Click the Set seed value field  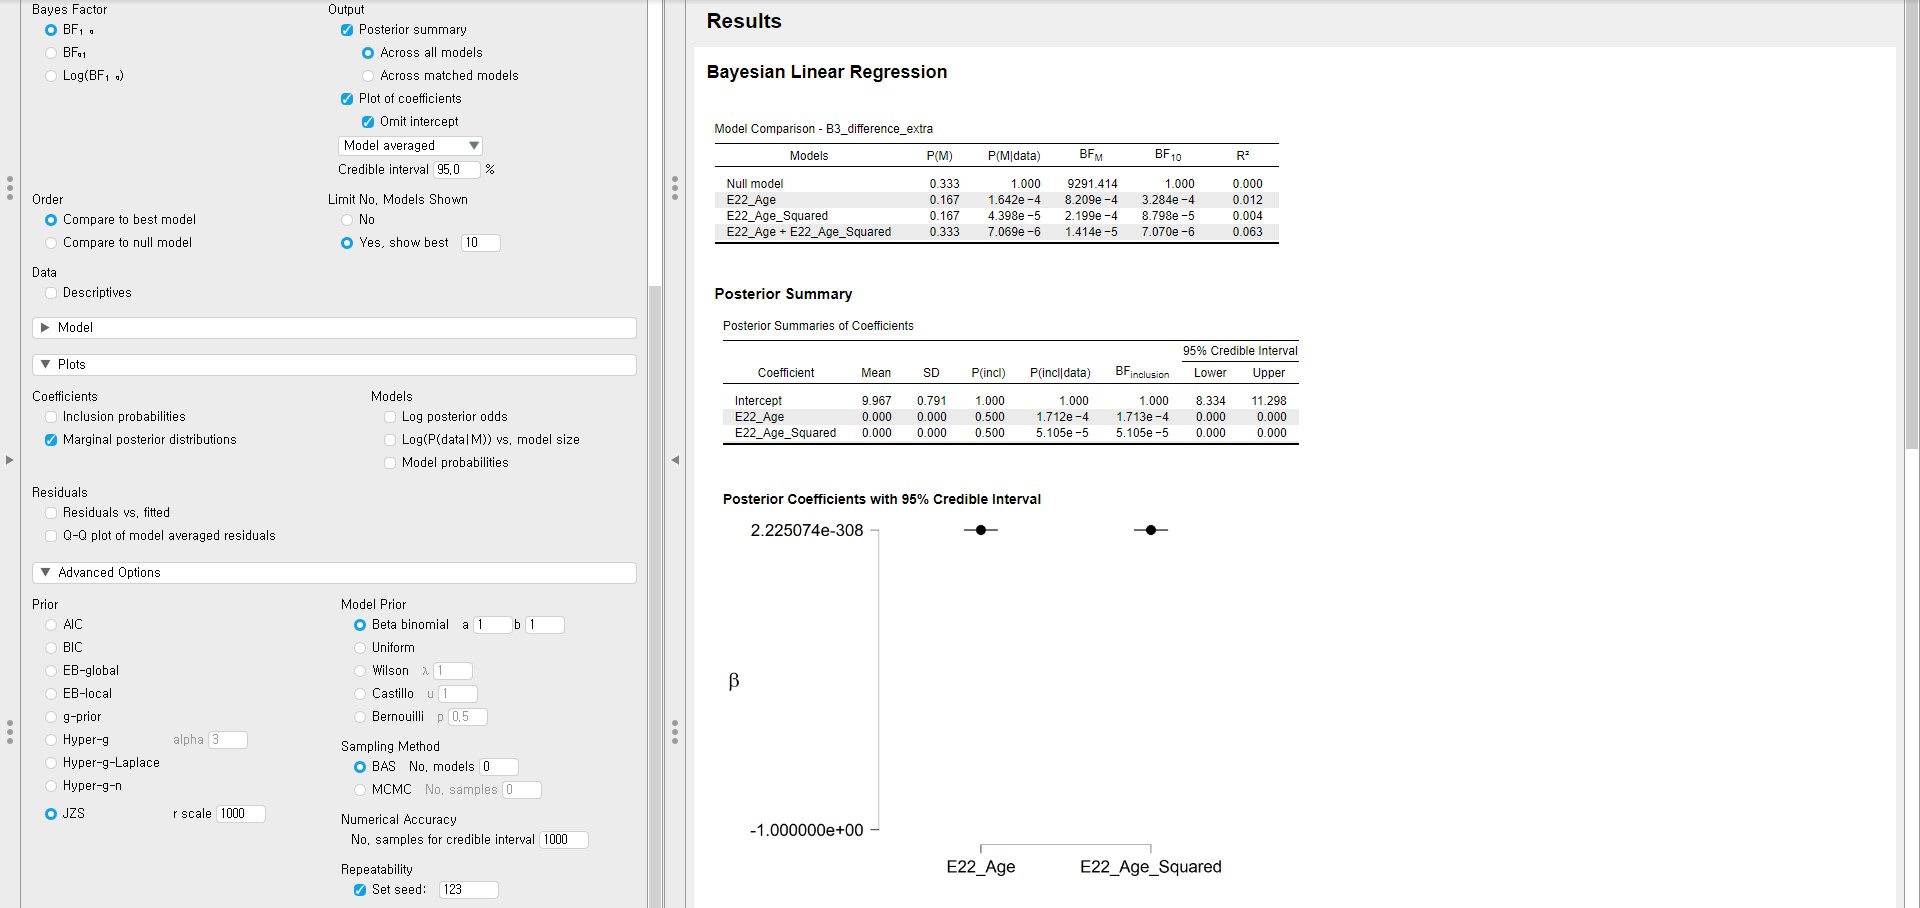click(468, 890)
